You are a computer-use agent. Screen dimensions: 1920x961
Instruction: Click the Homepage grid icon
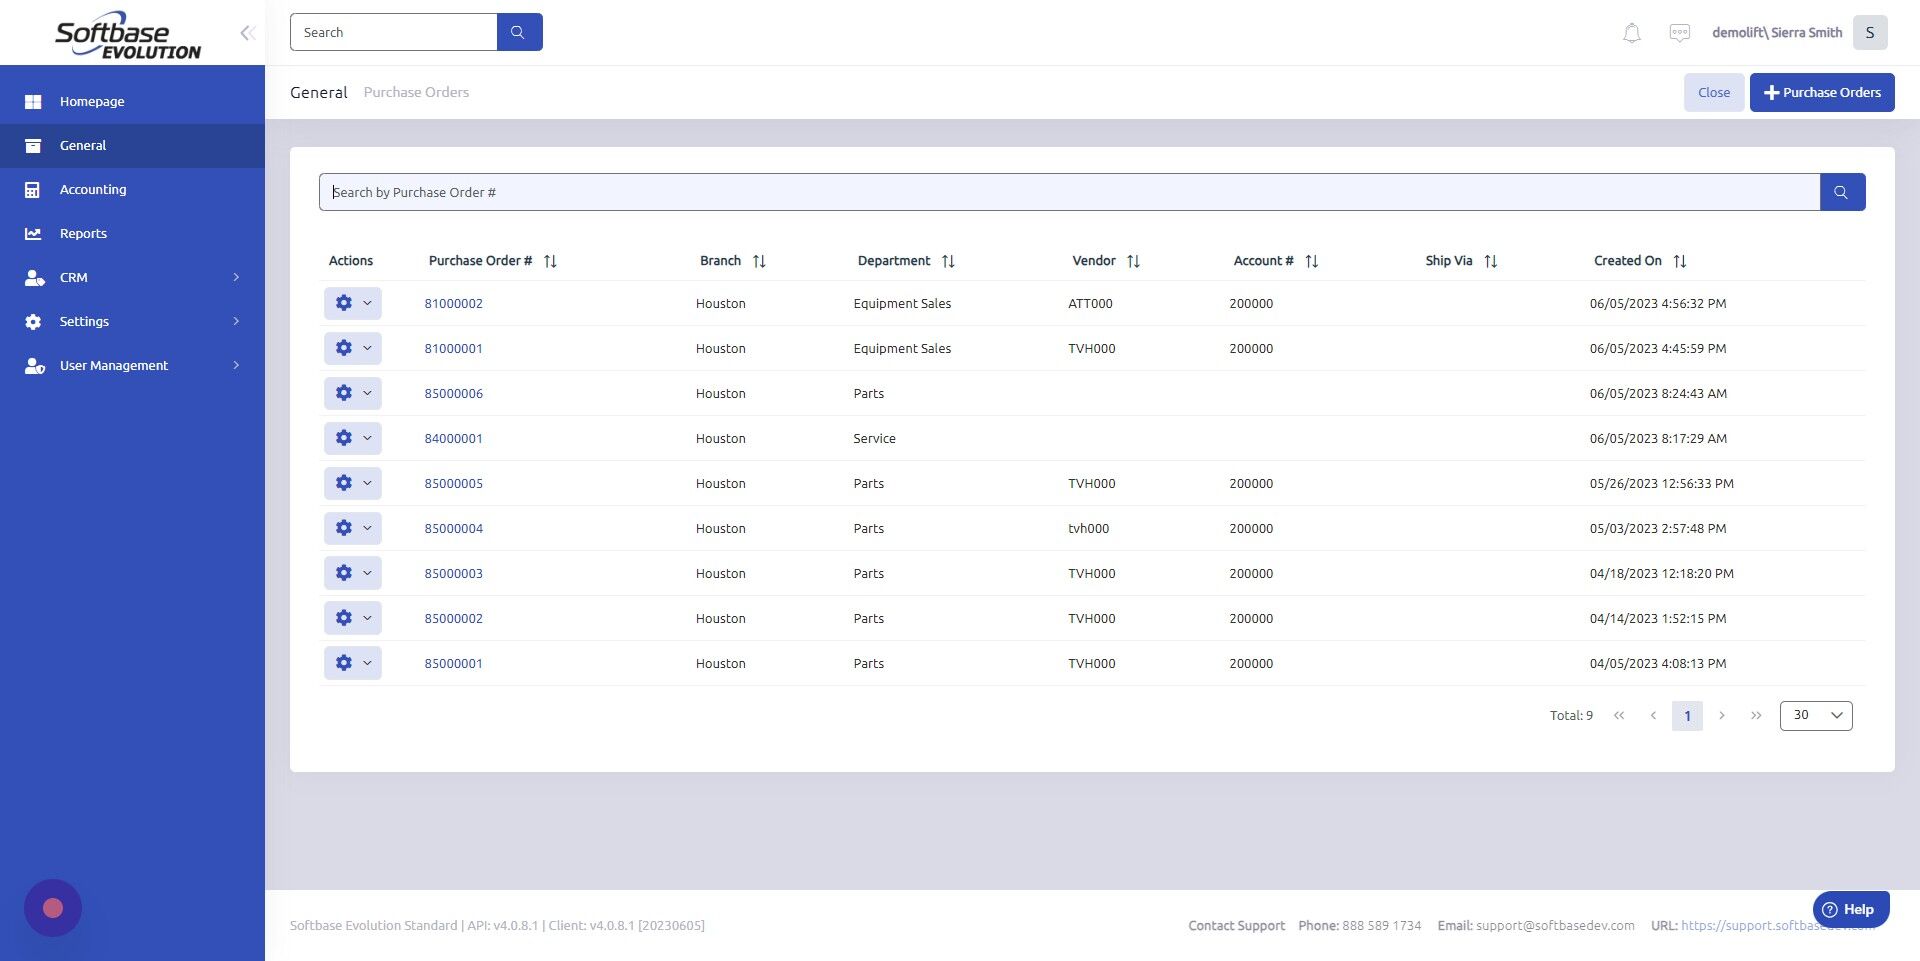pos(33,101)
